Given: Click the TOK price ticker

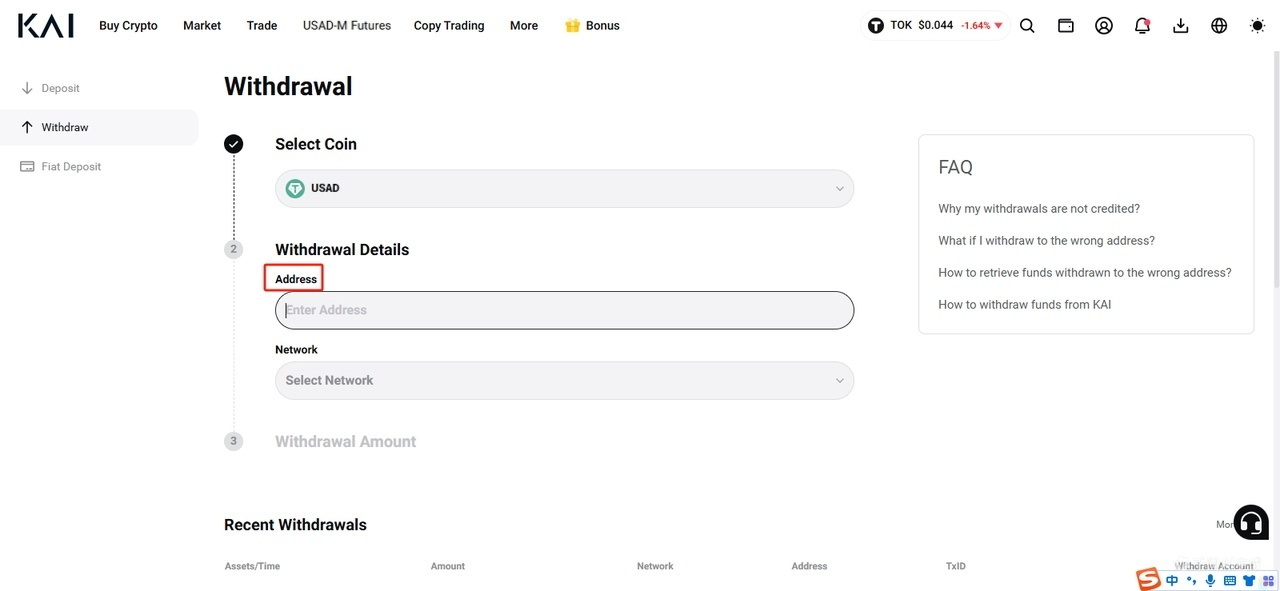Looking at the screenshot, I should coord(934,26).
